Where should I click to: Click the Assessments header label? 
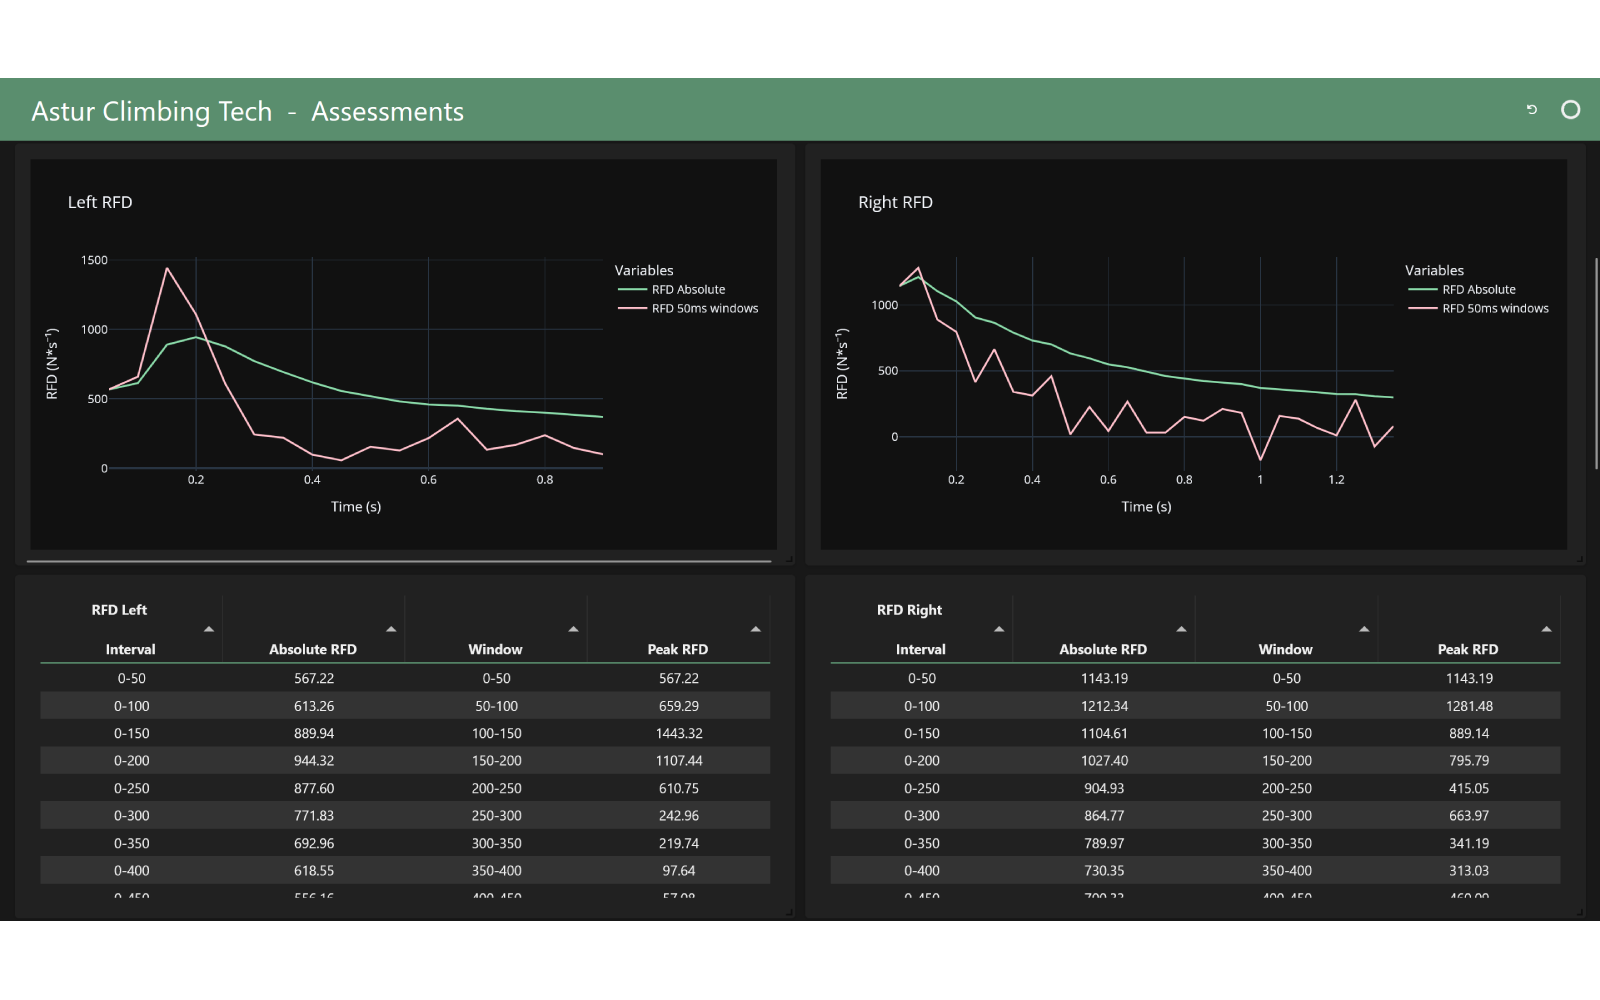pos(387,111)
